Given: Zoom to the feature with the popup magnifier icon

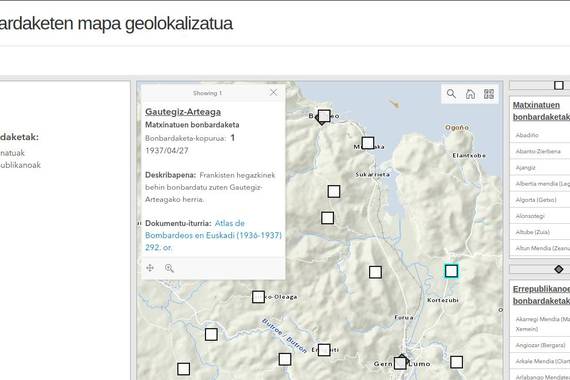Looking at the screenshot, I should (x=169, y=268).
